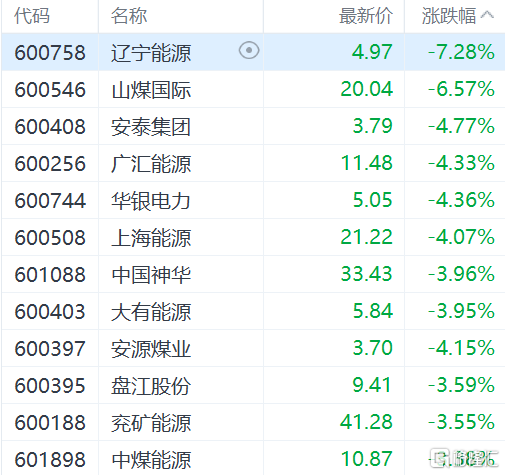Viewport: 505px width, 475px height.
Task: Open stock name 上海能源
Action: pyautogui.click(x=151, y=238)
